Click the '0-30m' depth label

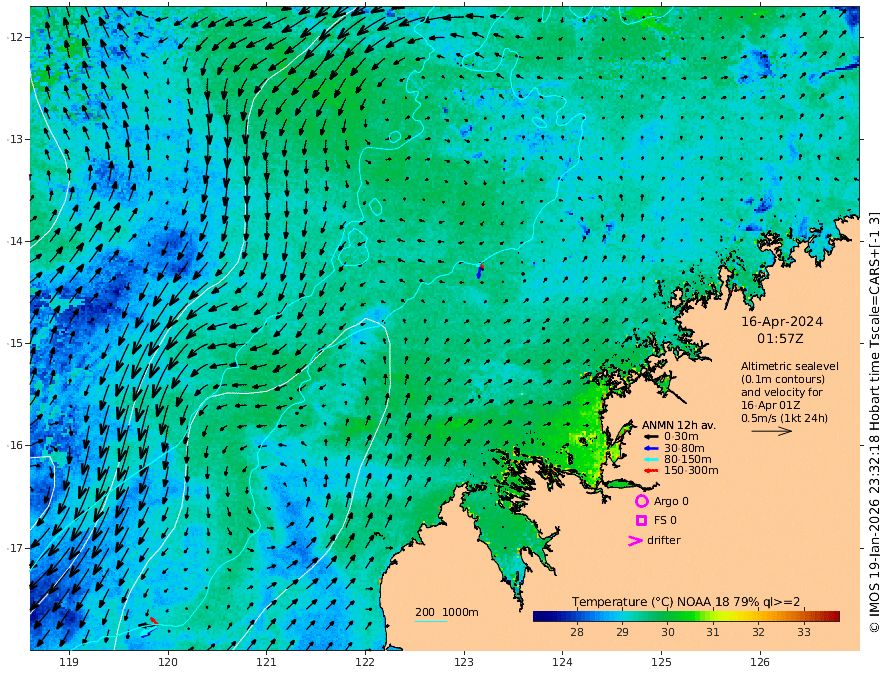681,437
